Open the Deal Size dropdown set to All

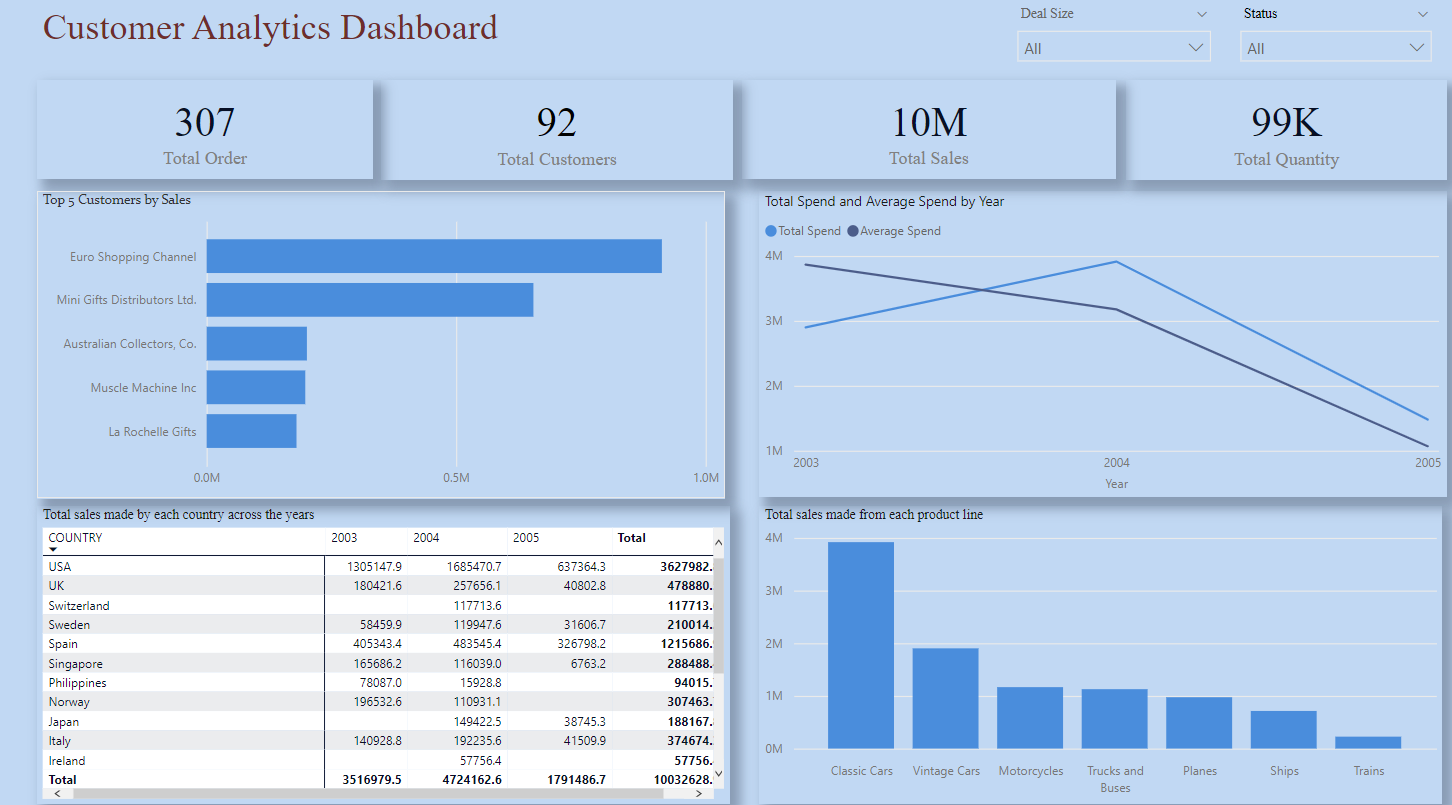pos(1114,48)
